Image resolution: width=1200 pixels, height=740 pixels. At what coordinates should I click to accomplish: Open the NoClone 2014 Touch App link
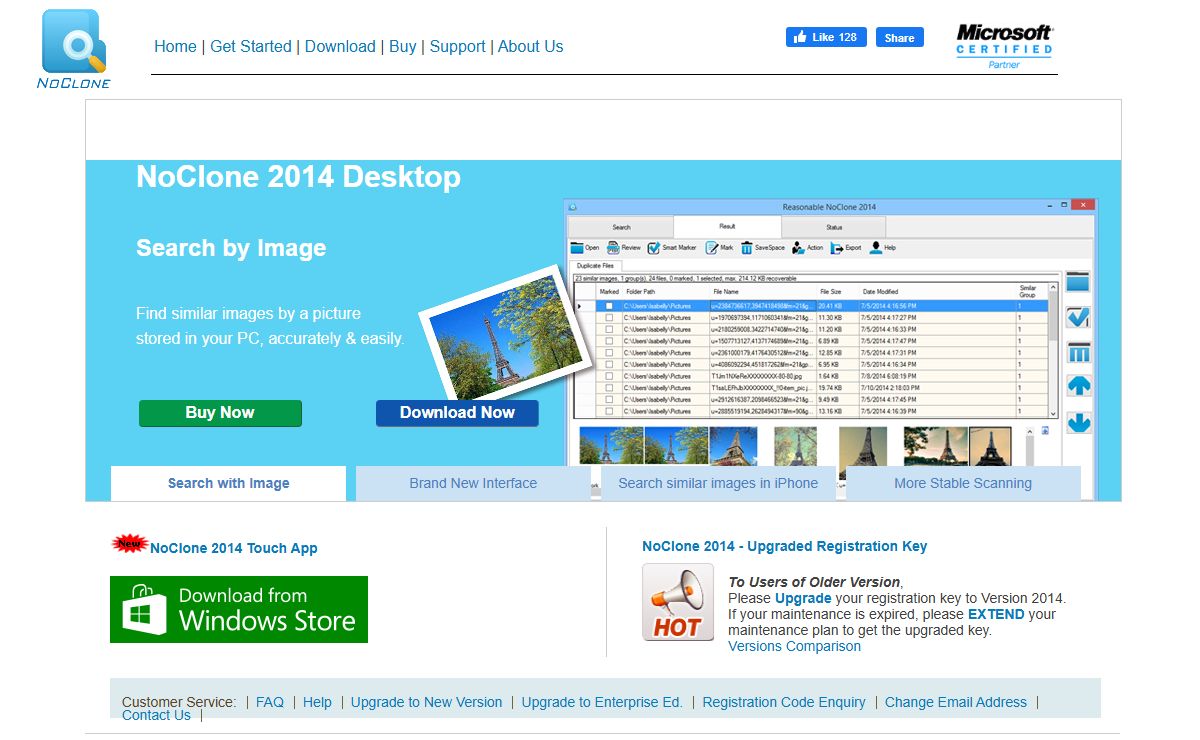pyautogui.click(x=234, y=548)
